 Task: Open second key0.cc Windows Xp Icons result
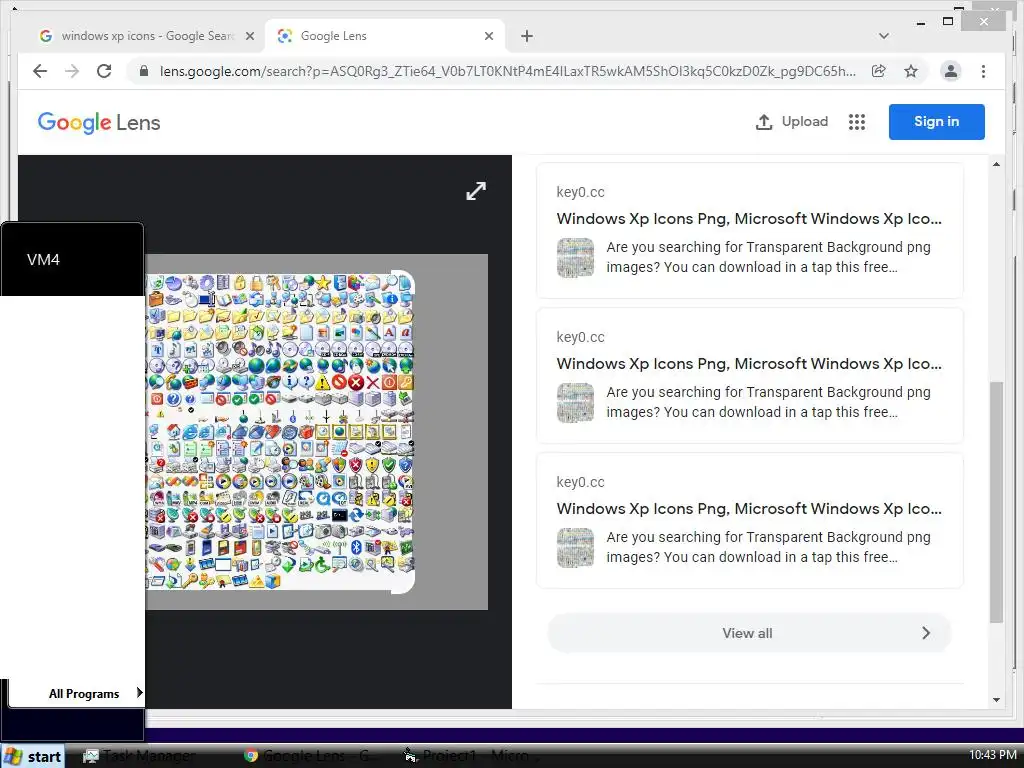(x=748, y=364)
